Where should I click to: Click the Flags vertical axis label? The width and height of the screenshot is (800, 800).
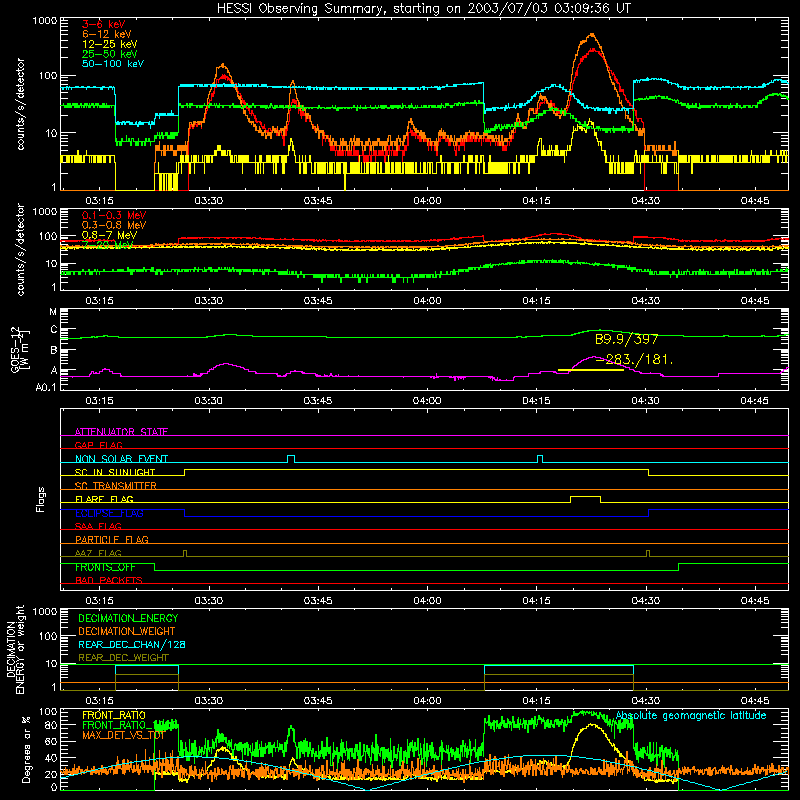[x=41, y=499]
